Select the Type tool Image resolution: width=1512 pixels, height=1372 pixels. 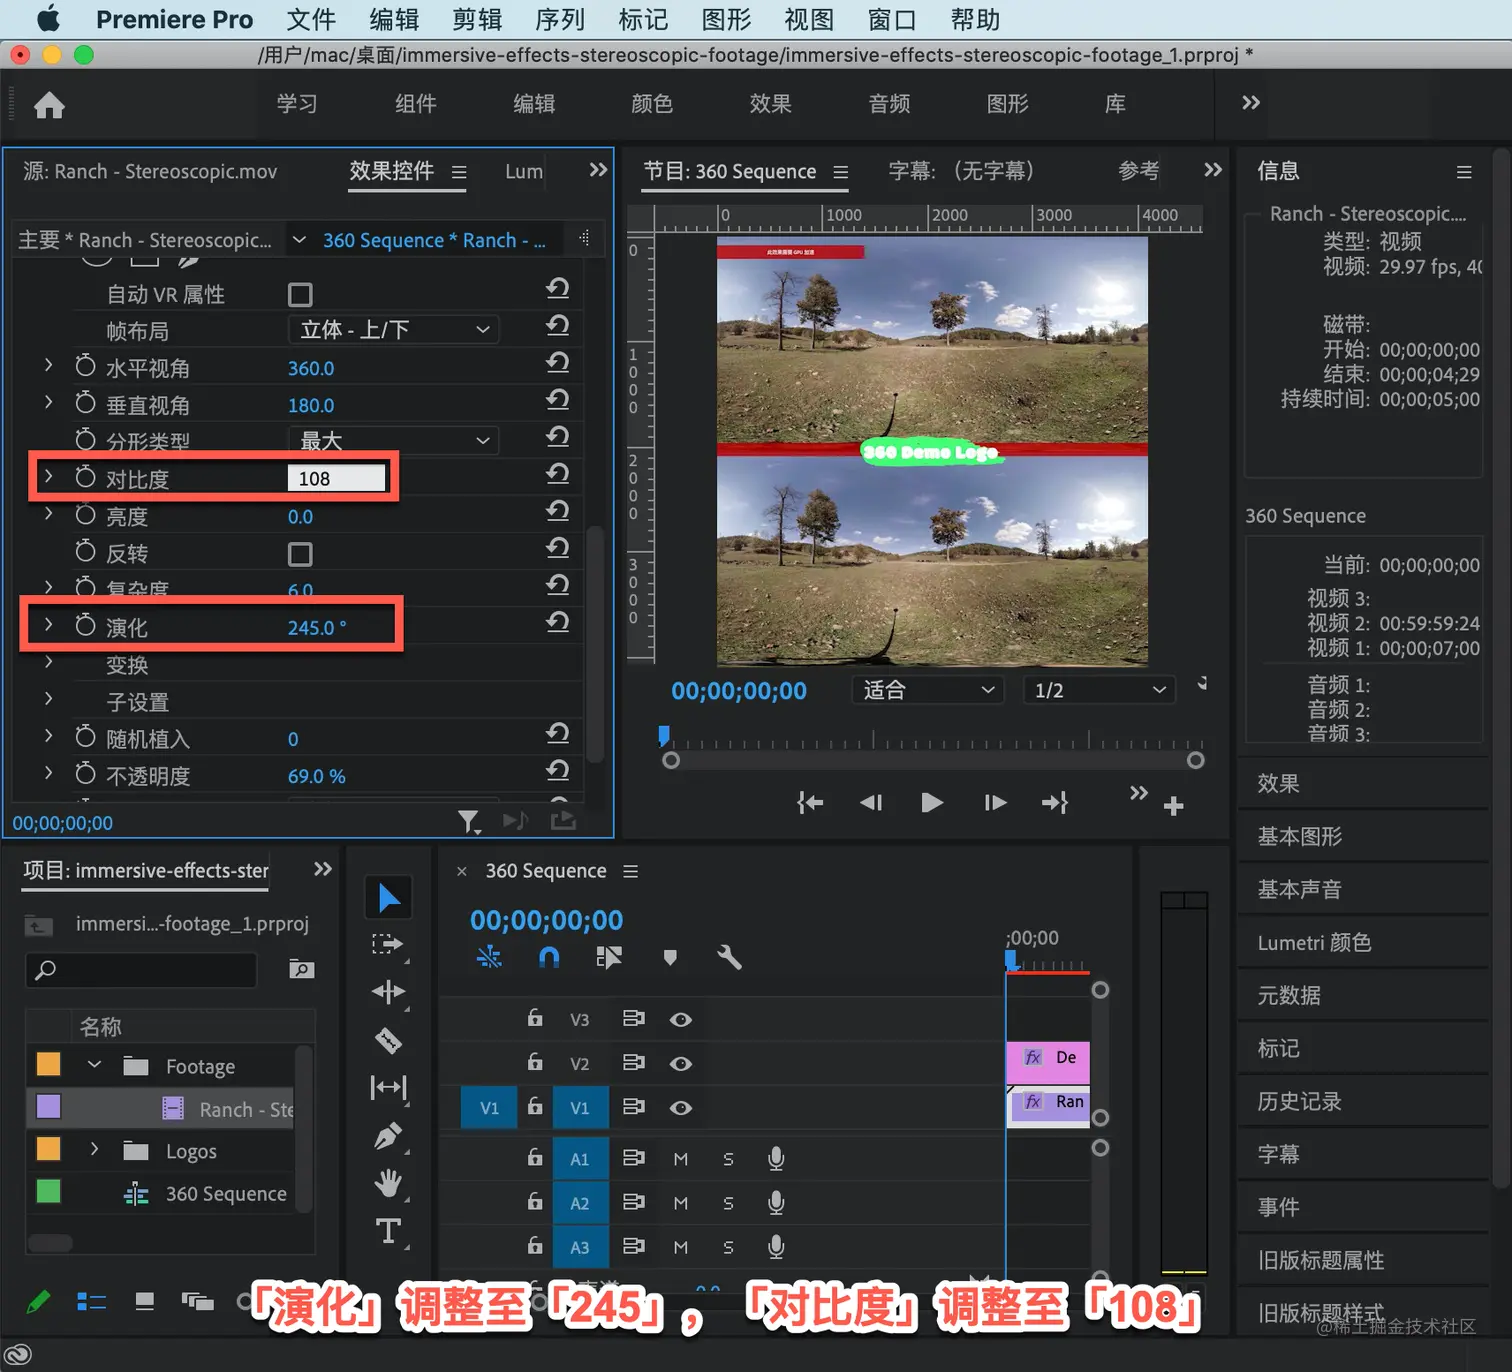click(388, 1231)
